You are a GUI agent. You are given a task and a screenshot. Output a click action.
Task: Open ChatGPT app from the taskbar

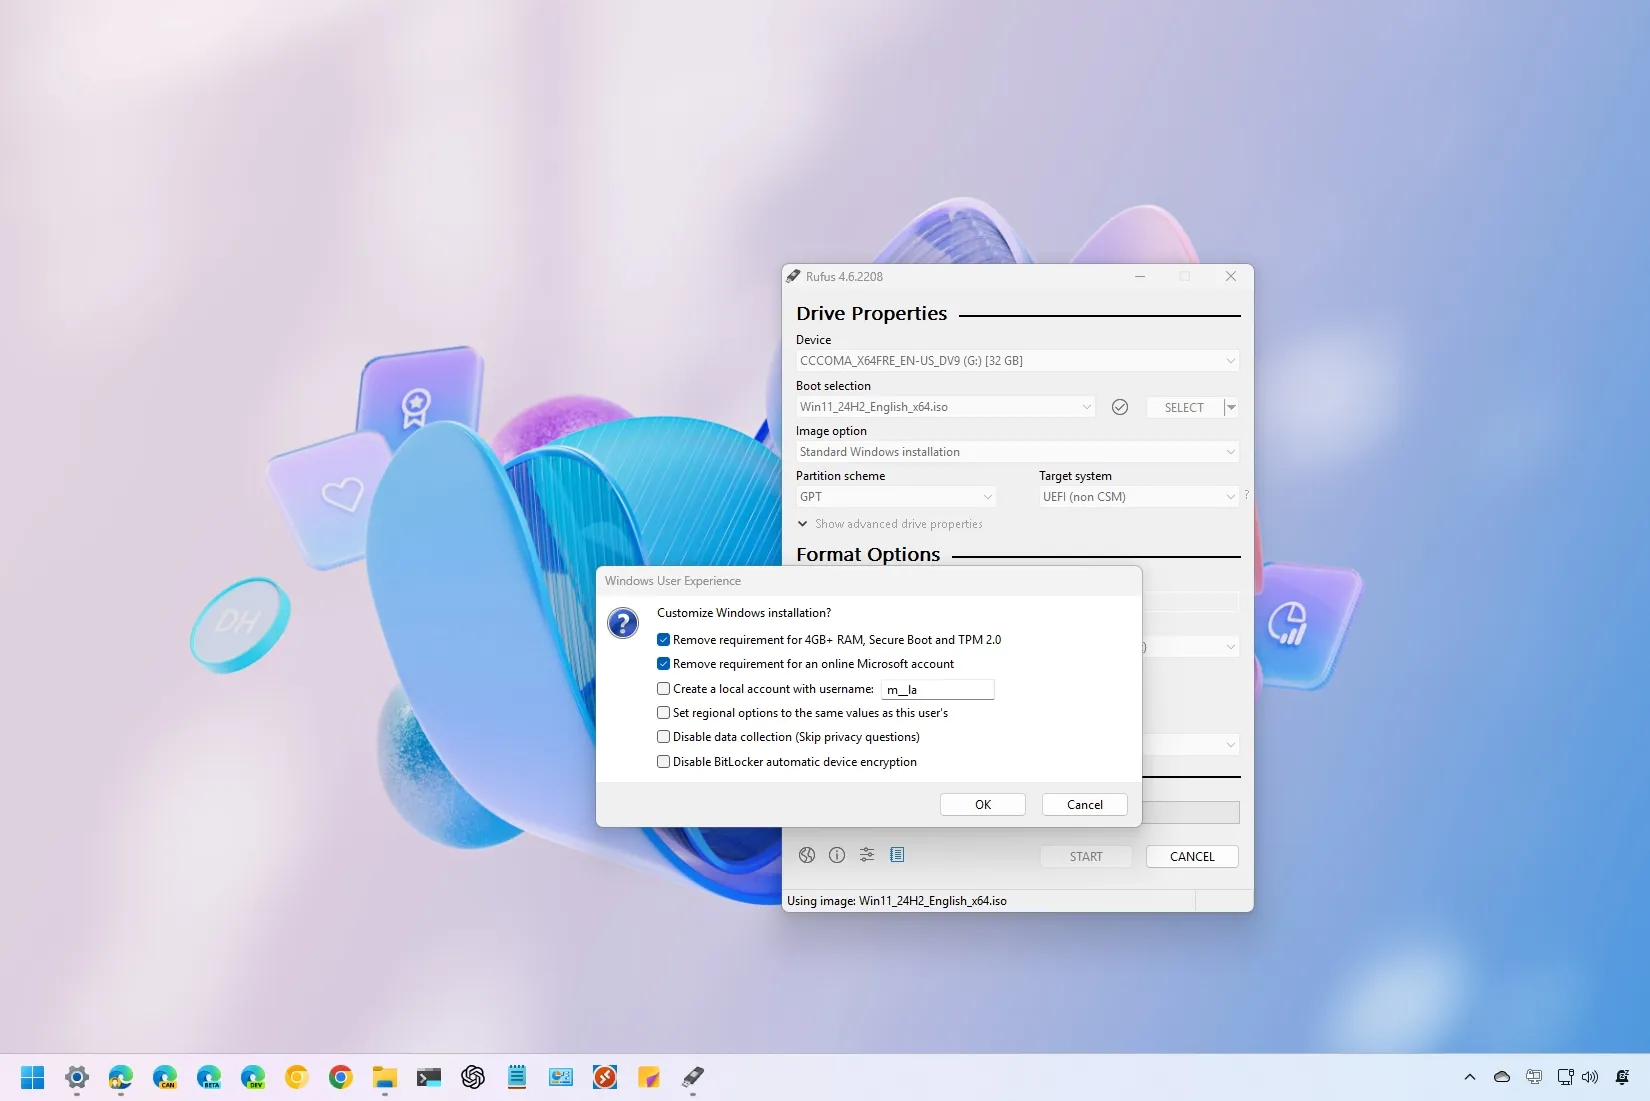point(473,1077)
